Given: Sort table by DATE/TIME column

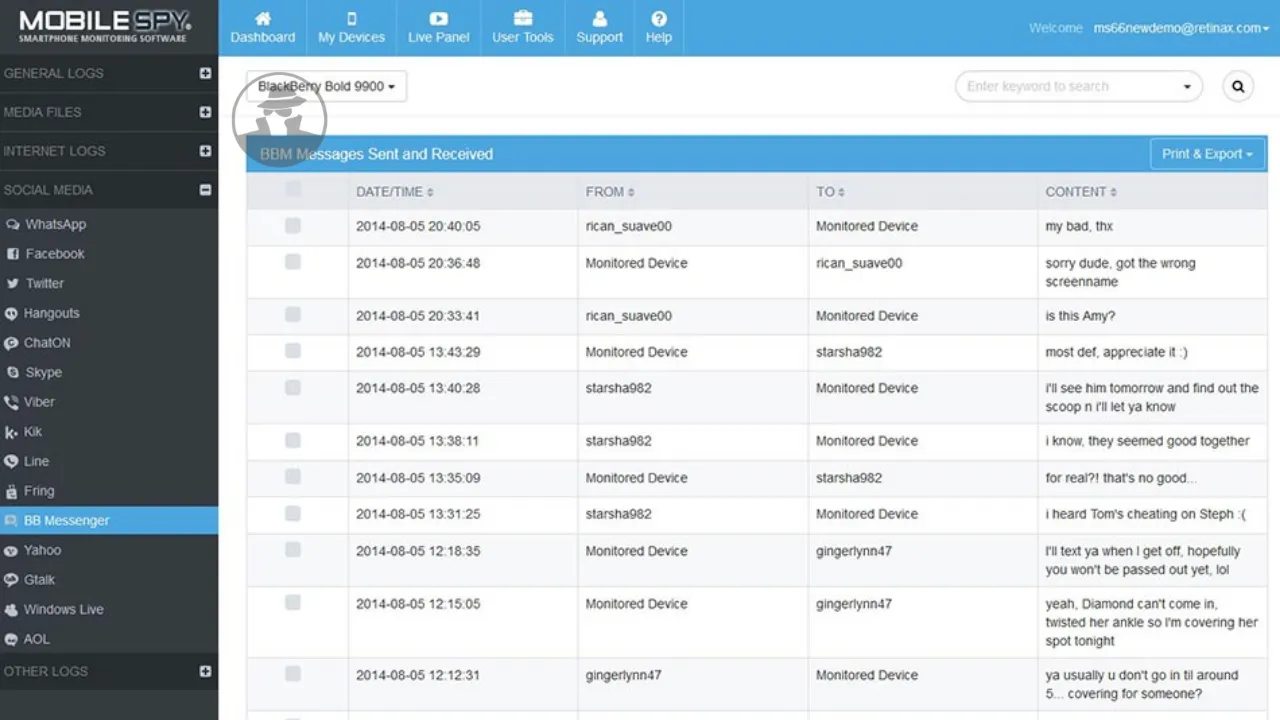Looking at the screenshot, I should coord(395,192).
